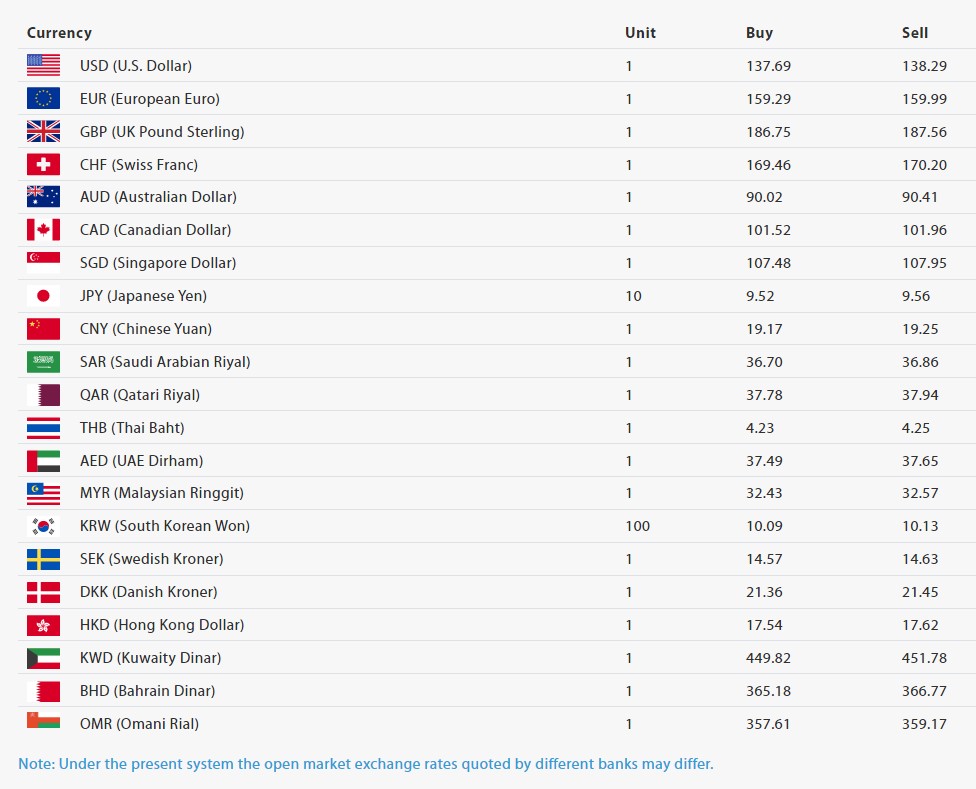
Task: Click the Sell column header
Action: (914, 33)
